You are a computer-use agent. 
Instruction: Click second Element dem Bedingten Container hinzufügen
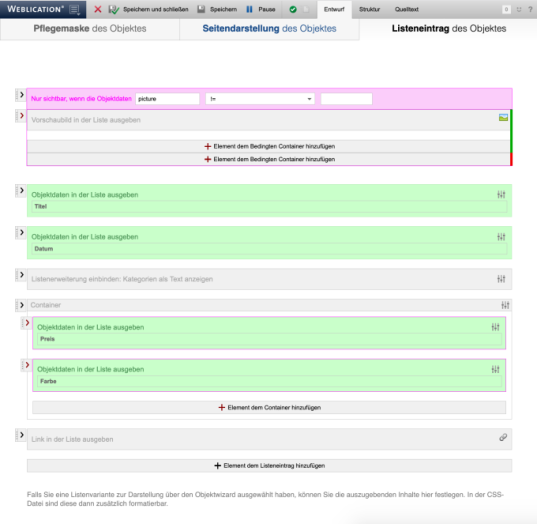269,159
